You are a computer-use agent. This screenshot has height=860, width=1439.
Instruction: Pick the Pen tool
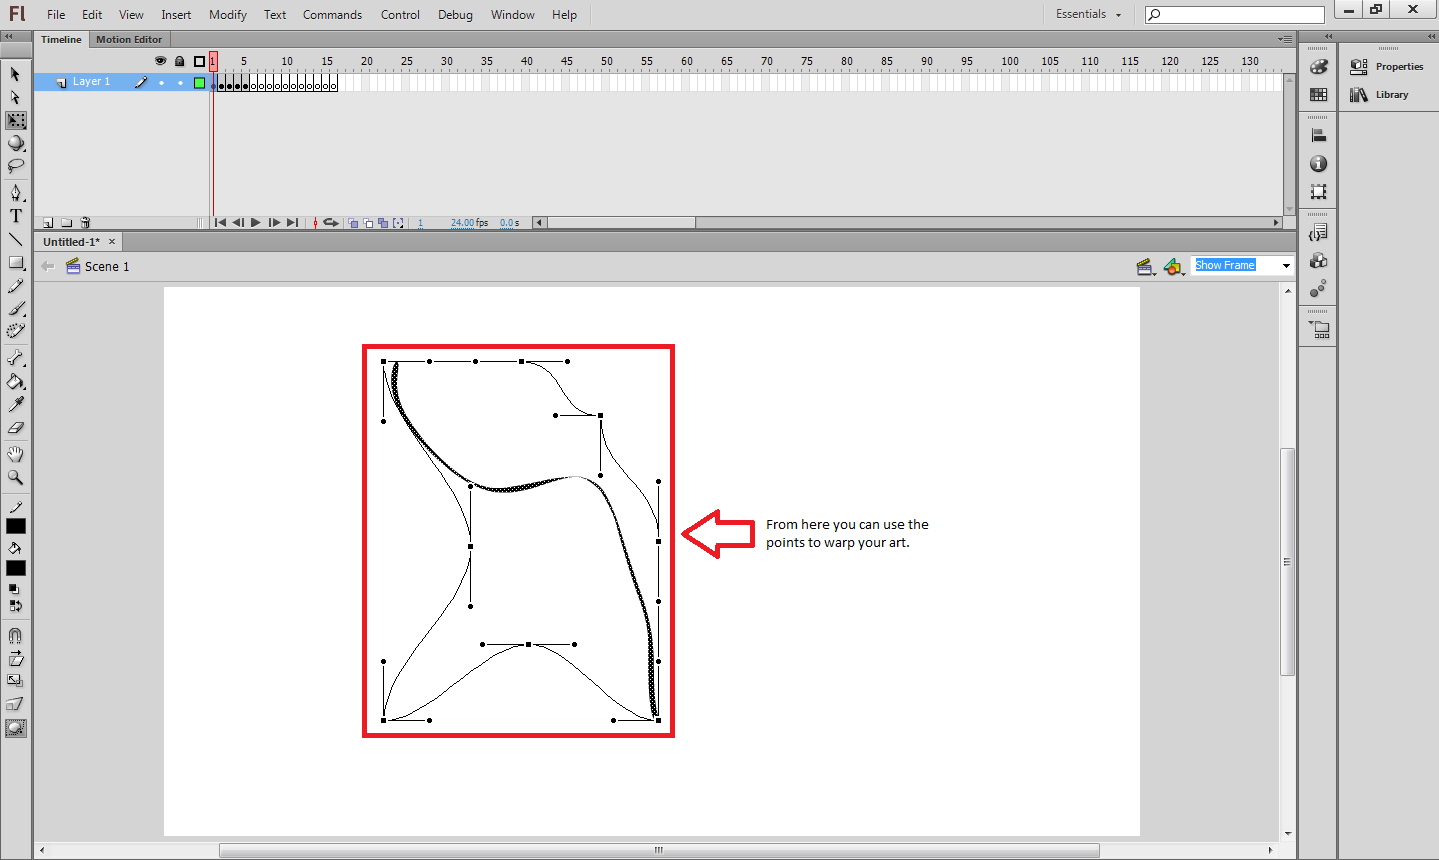[x=16, y=192]
